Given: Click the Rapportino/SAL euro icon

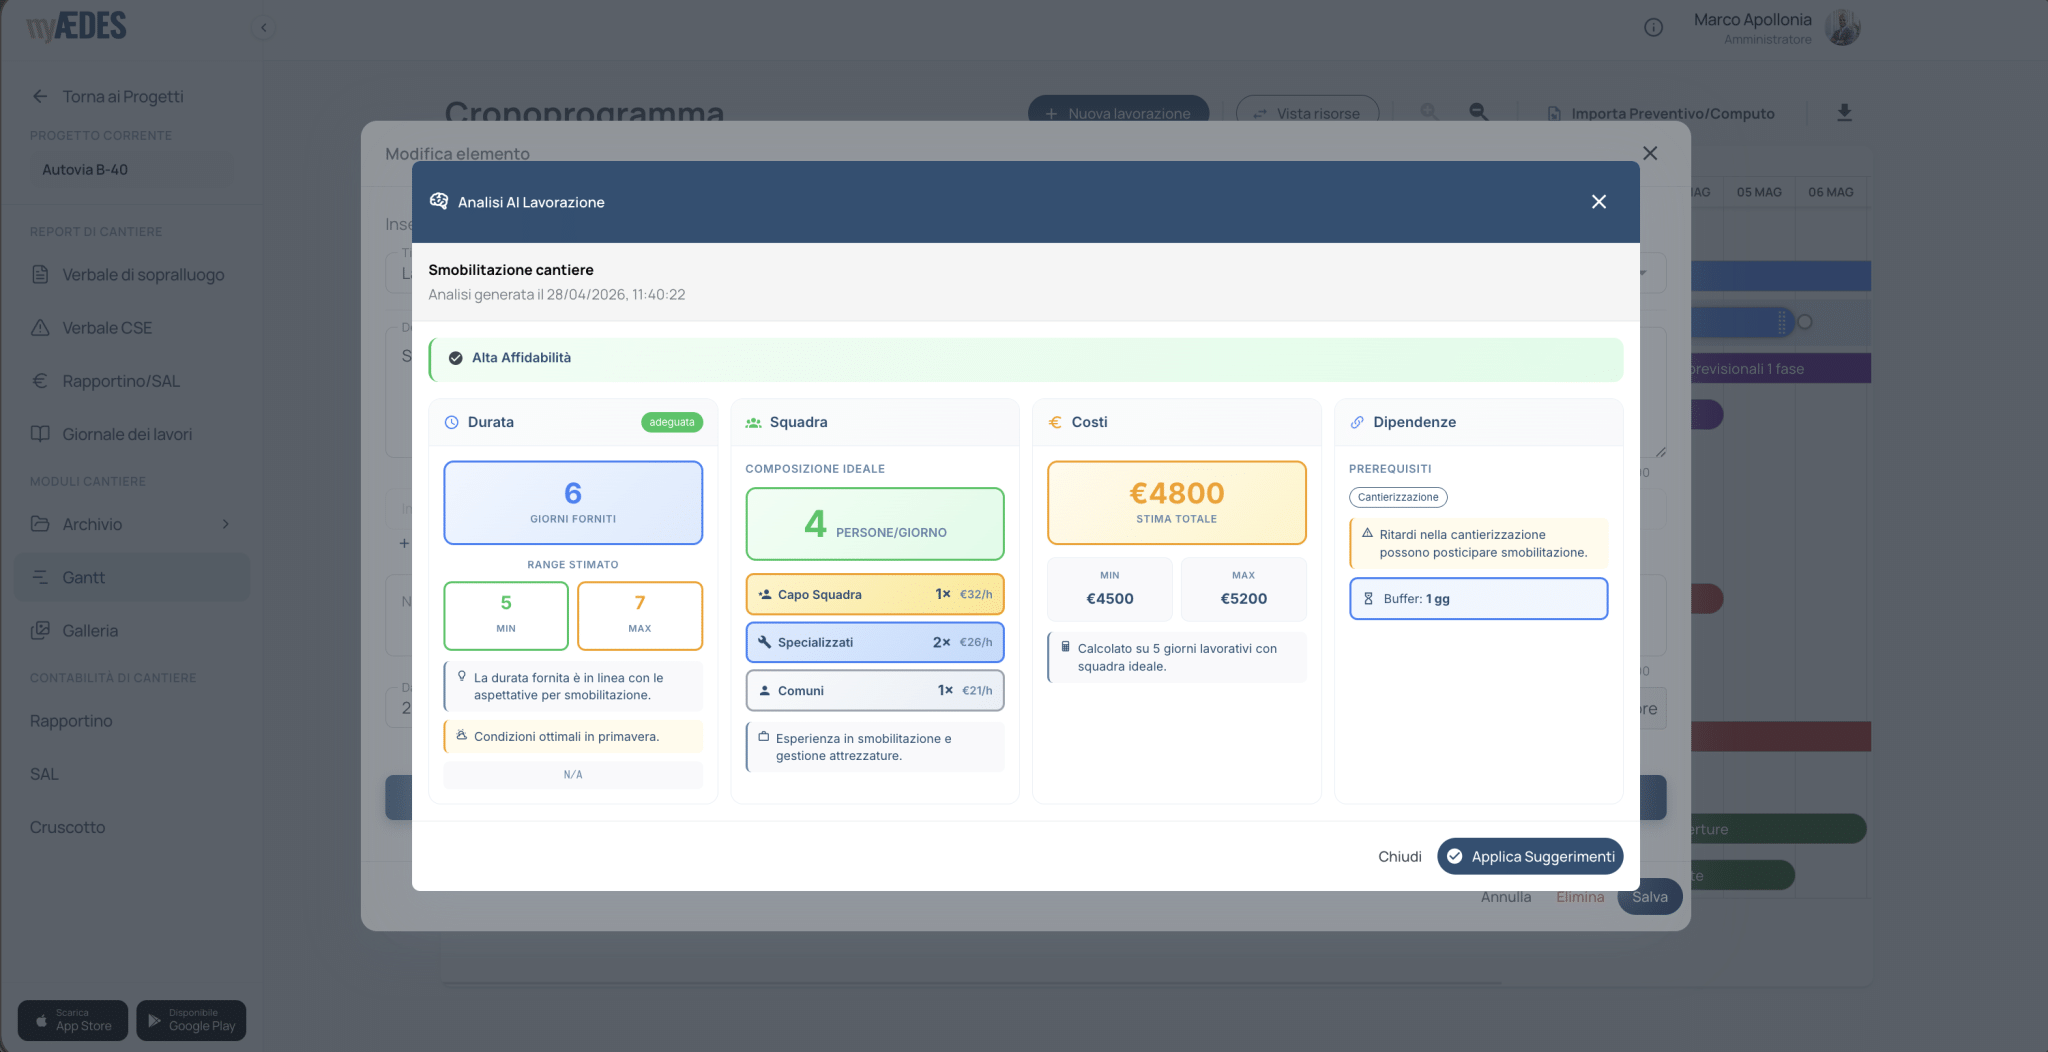Looking at the screenshot, I should [x=40, y=381].
